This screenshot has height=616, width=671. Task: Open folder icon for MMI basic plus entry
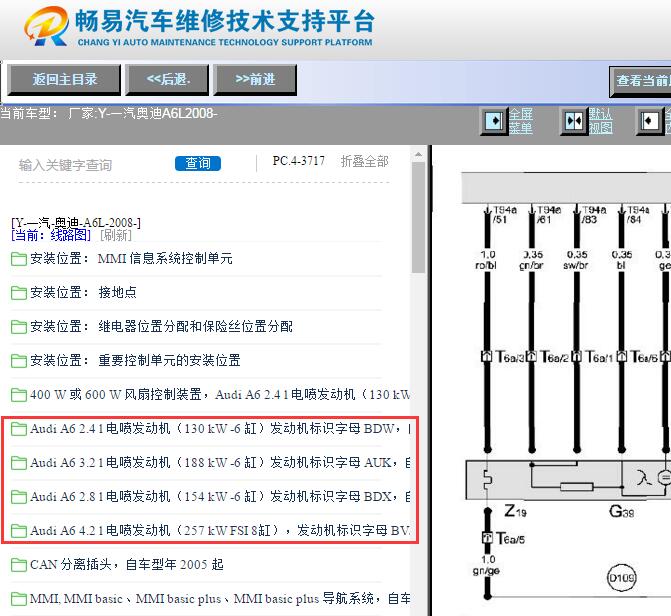[x=18, y=599]
